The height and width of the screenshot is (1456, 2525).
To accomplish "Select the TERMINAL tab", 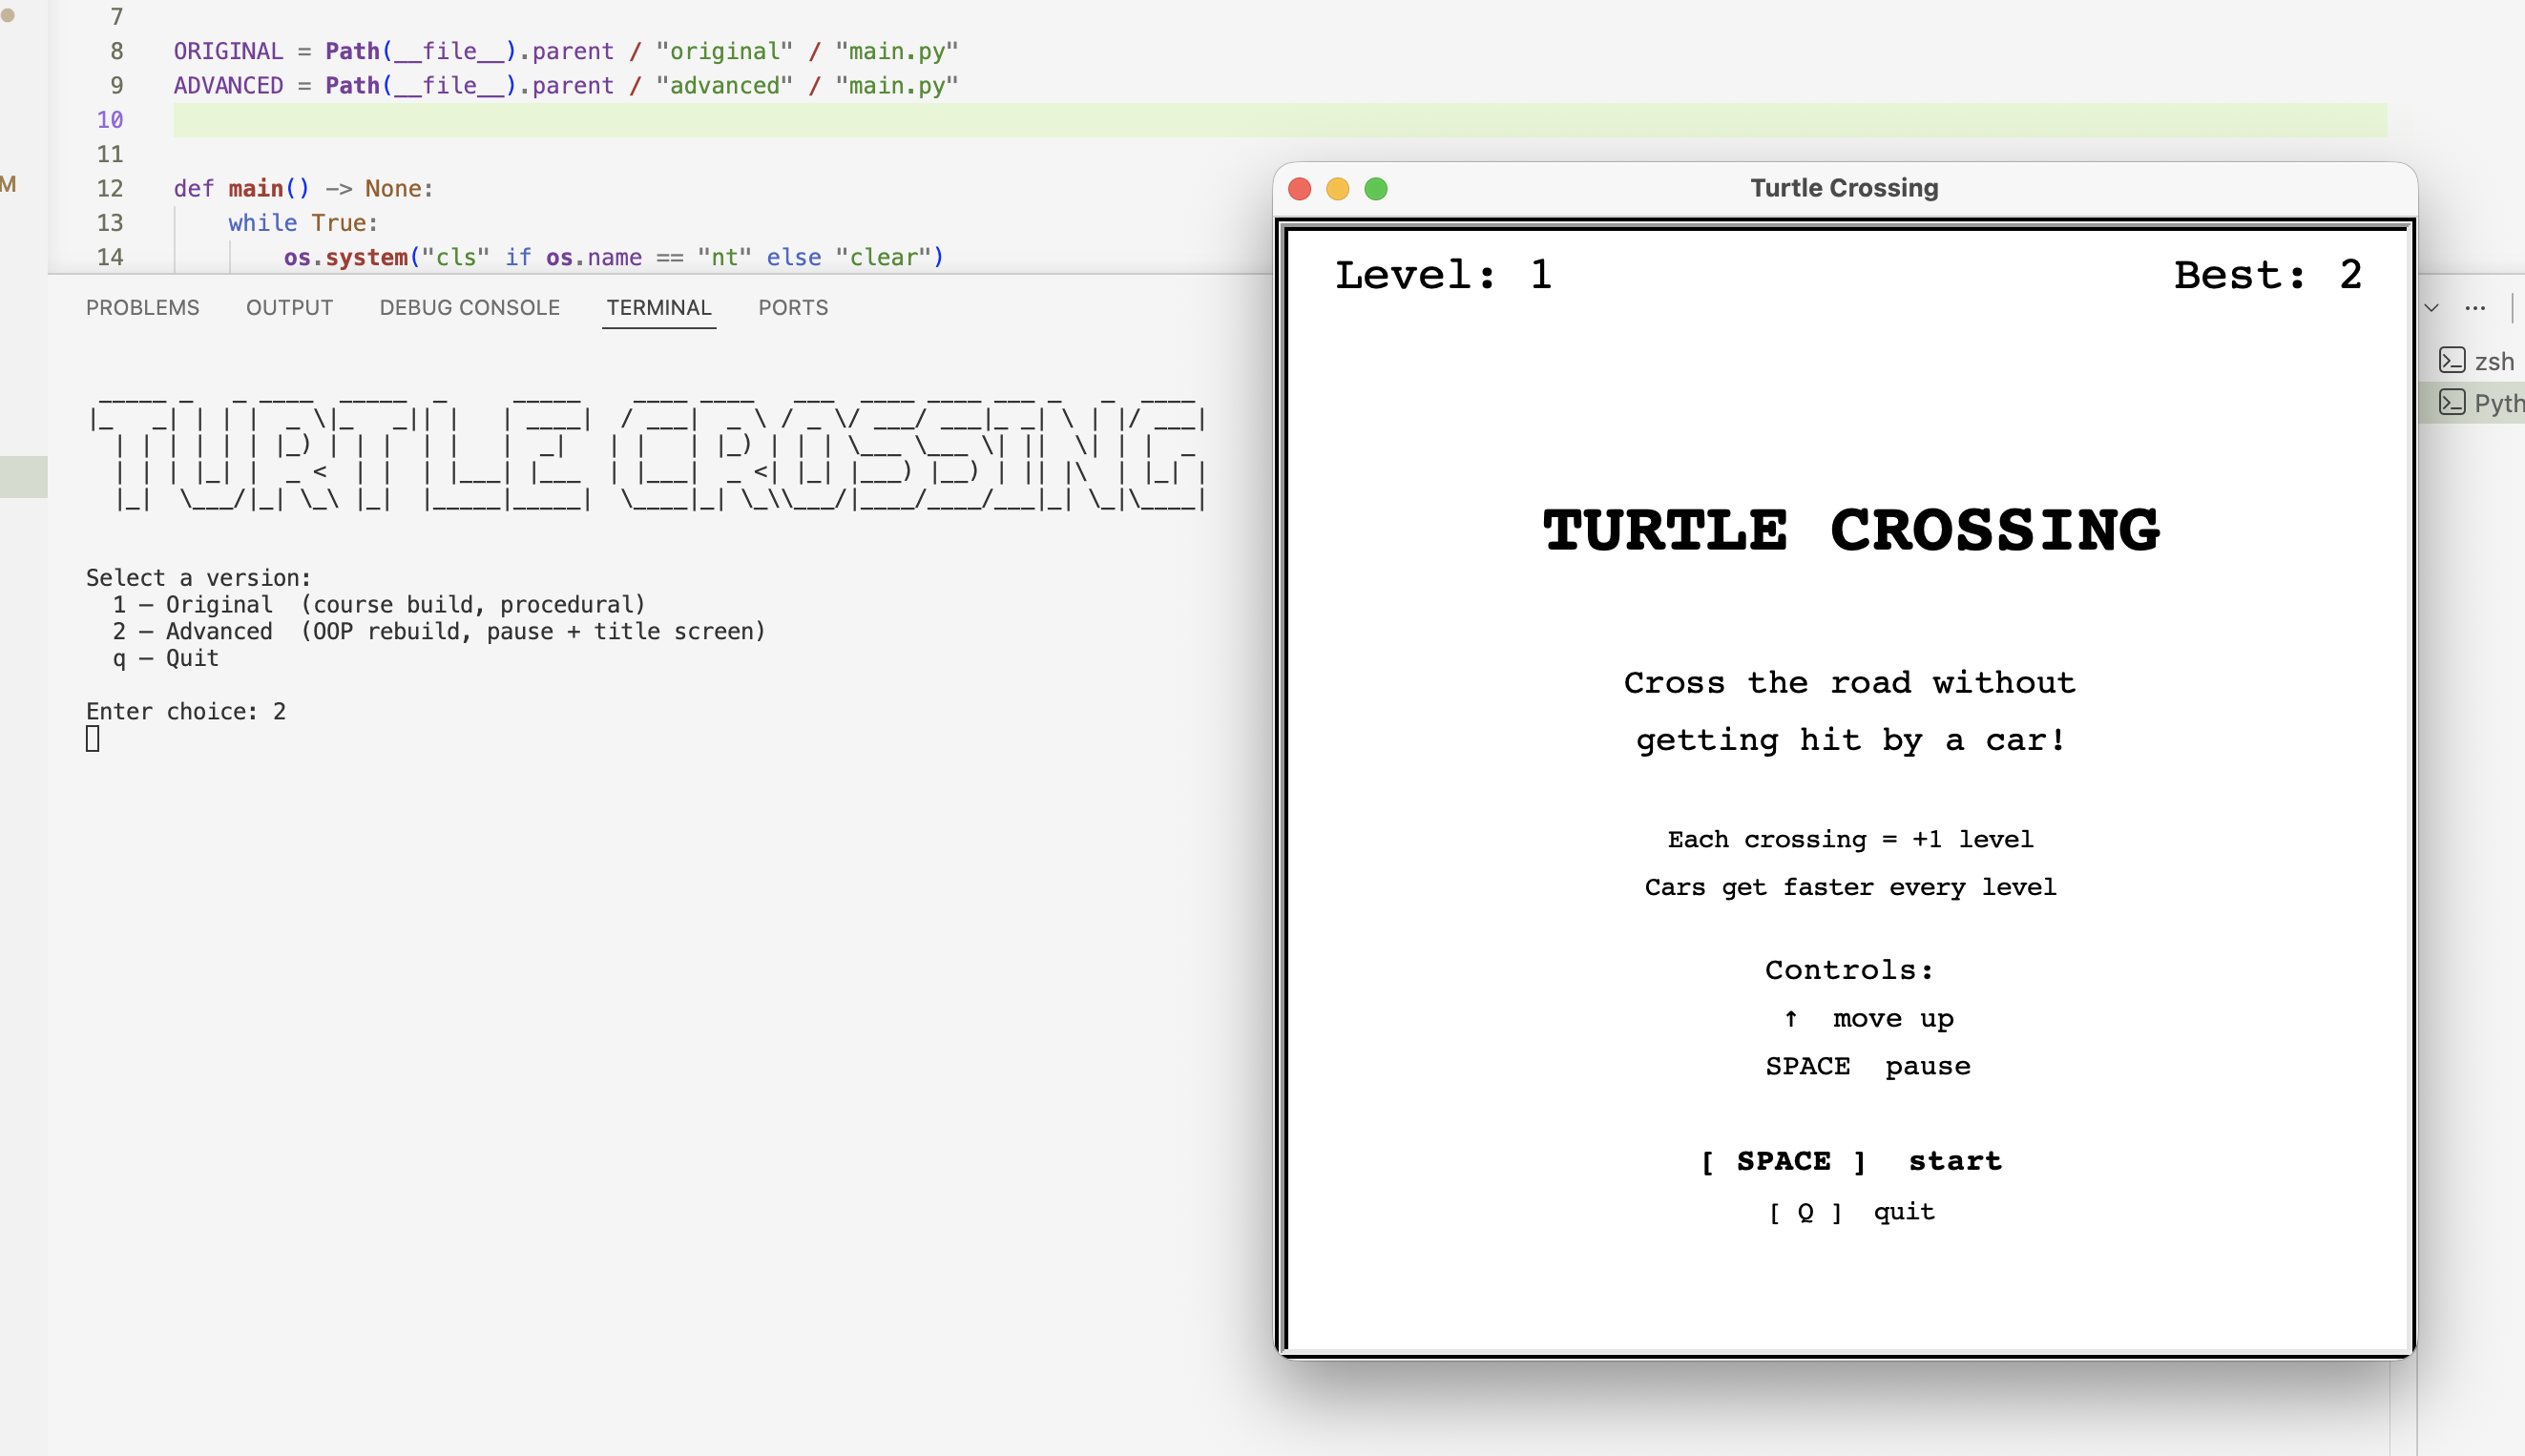I will pyautogui.click(x=658, y=307).
